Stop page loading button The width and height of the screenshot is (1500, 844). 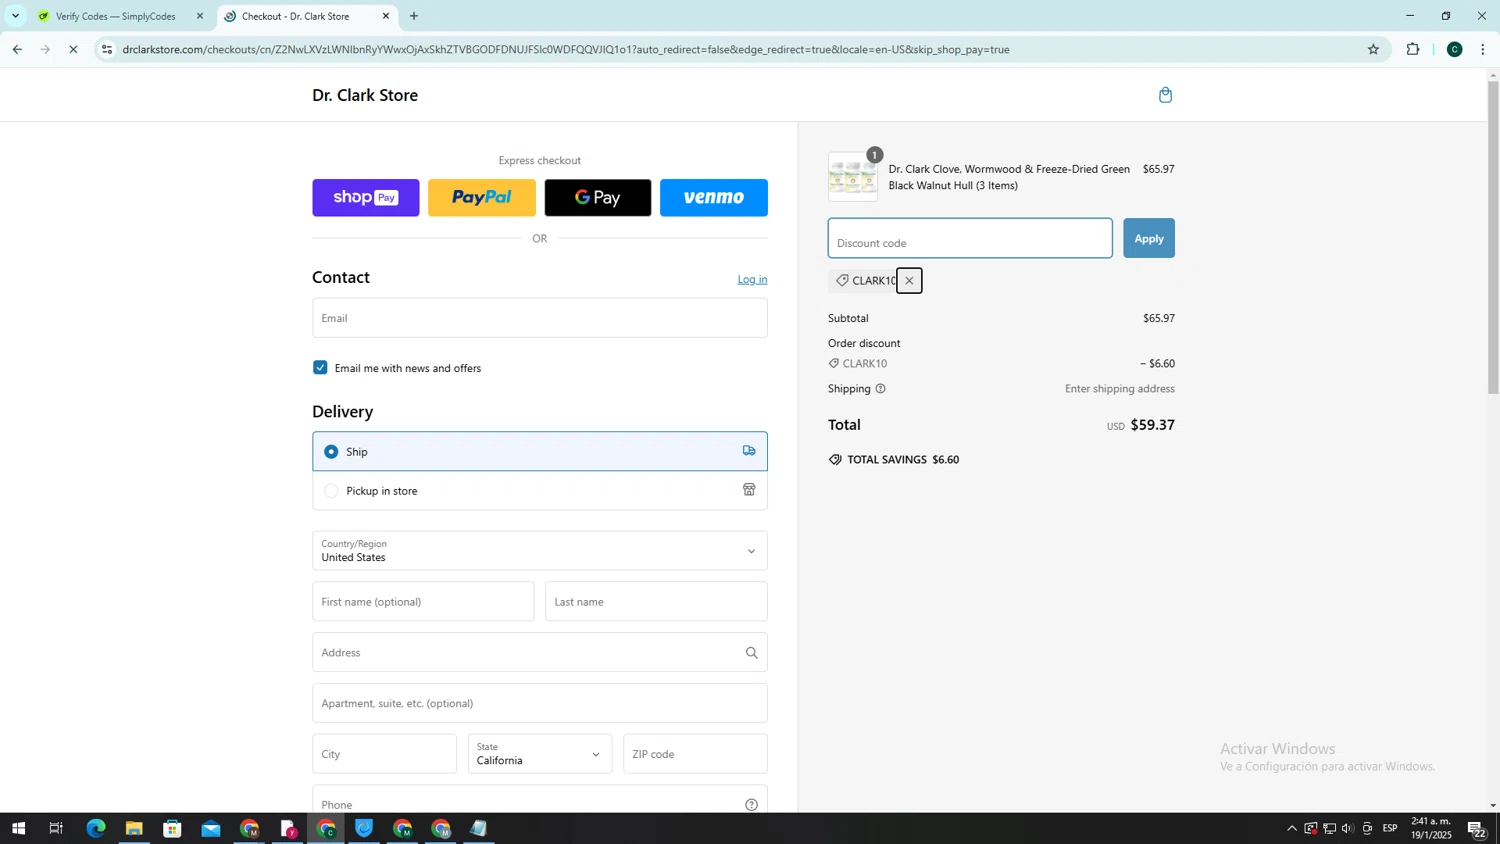(73, 49)
